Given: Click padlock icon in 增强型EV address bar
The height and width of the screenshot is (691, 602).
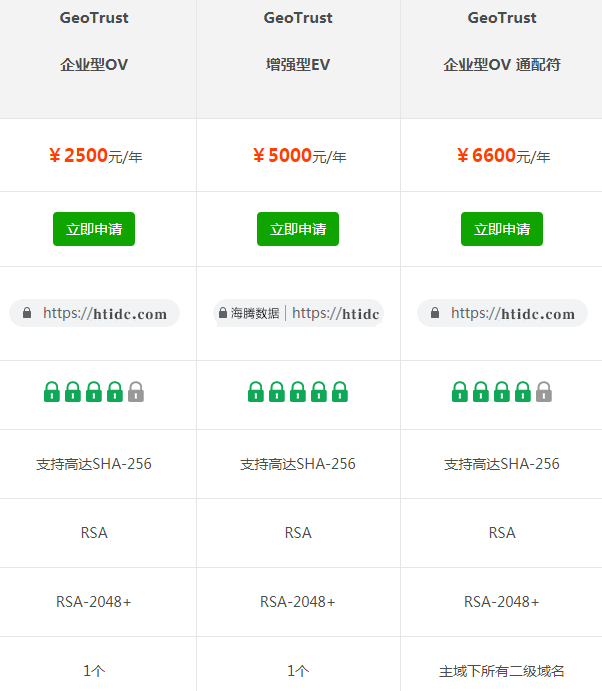Looking at the screenshot, I should pyautogui.click(x=223, y=313).
